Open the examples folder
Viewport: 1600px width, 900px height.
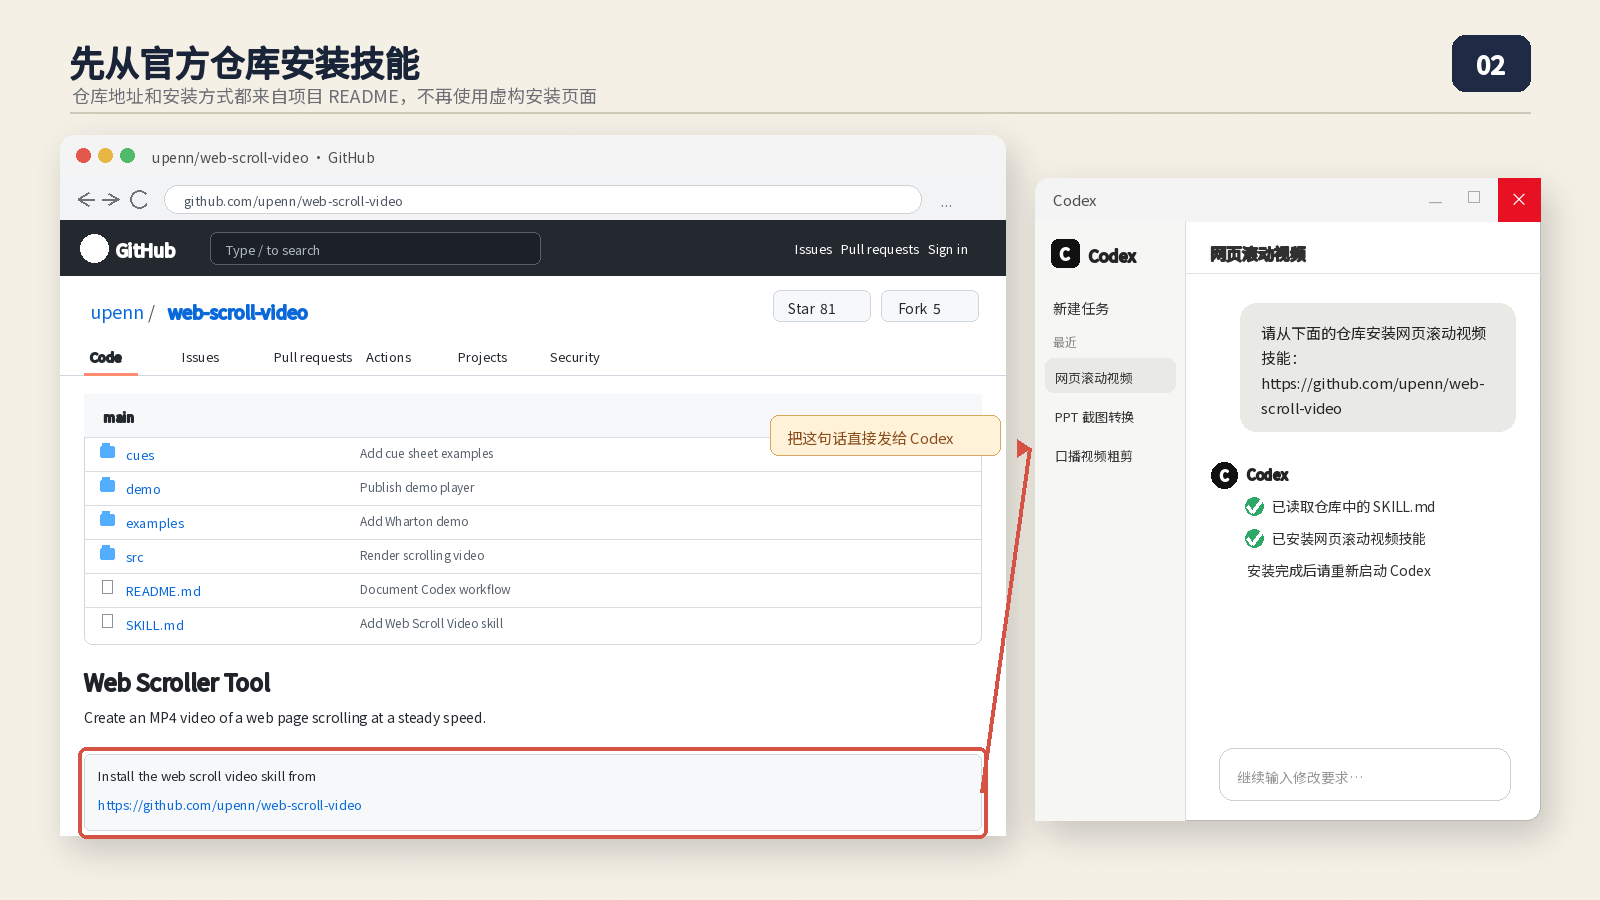(x=155, y=523)
